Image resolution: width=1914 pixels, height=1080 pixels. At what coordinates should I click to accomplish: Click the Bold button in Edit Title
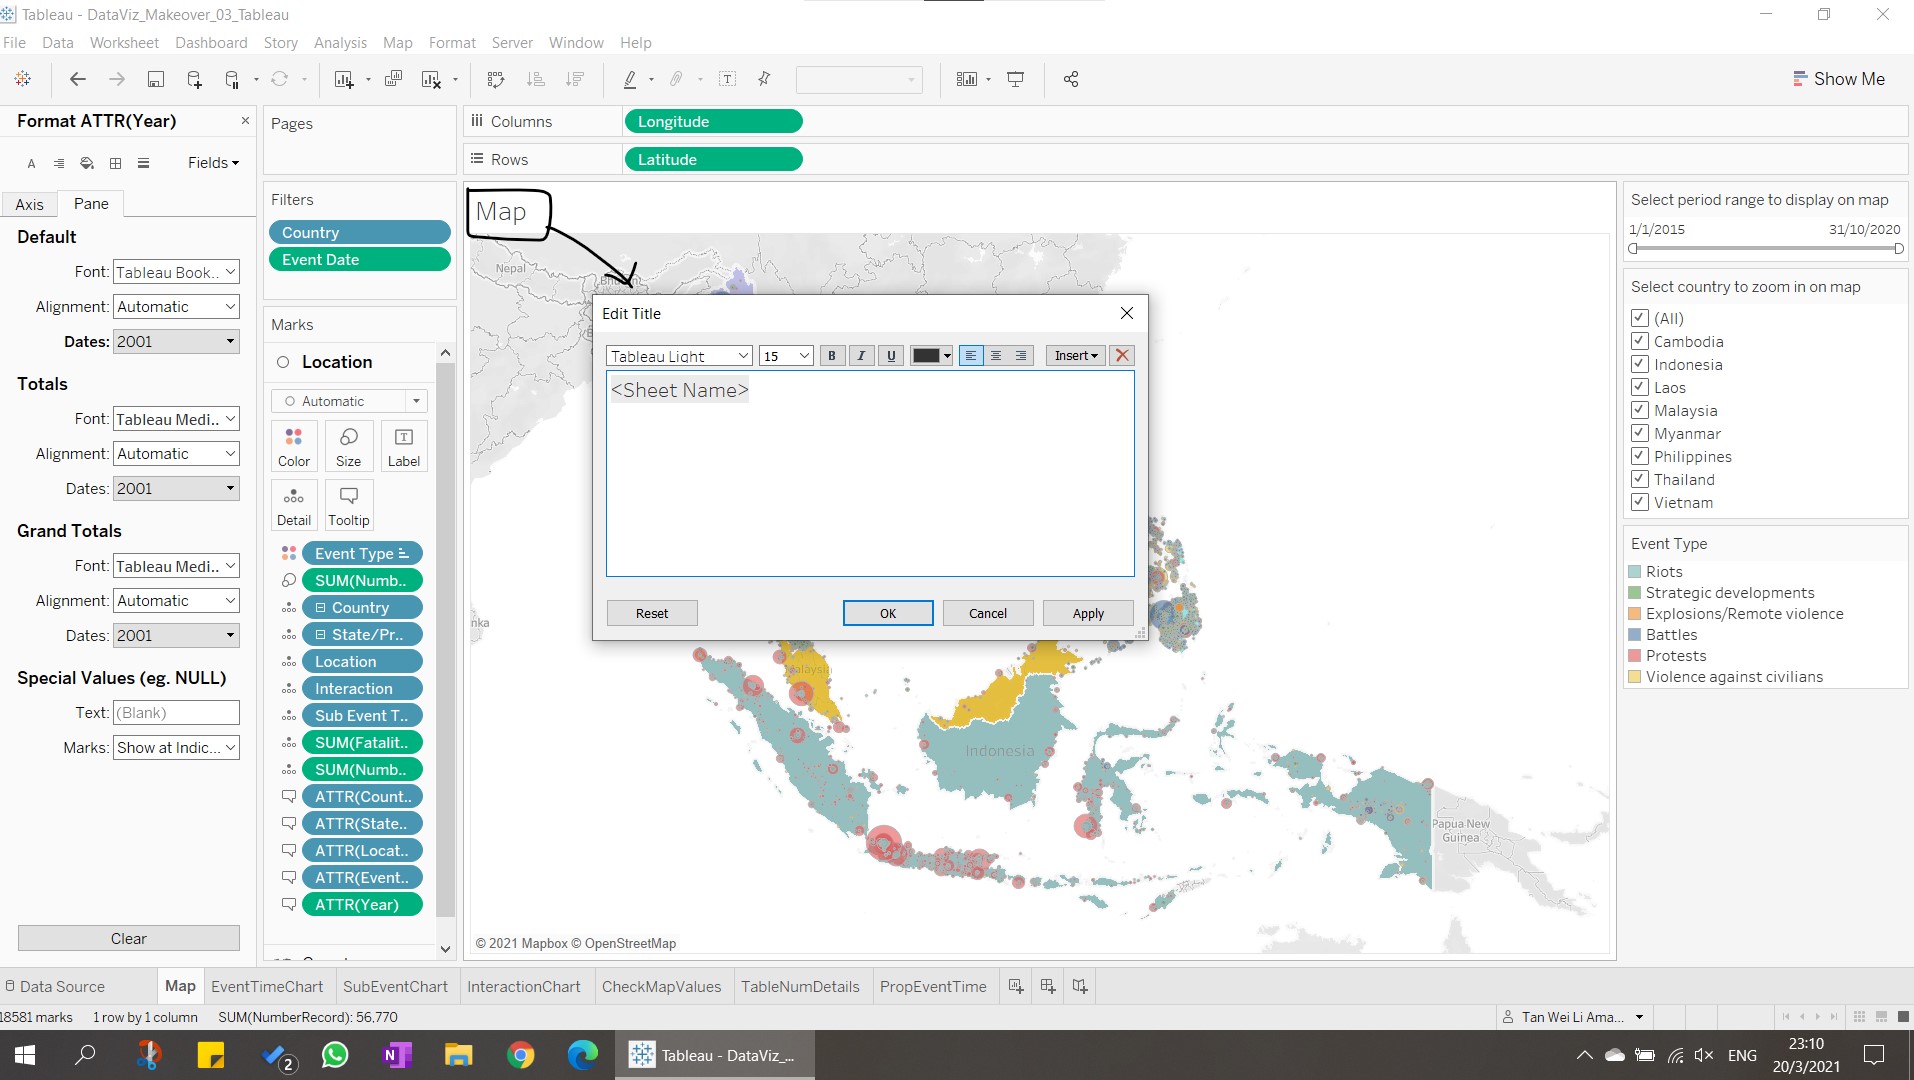pos(831,356)
